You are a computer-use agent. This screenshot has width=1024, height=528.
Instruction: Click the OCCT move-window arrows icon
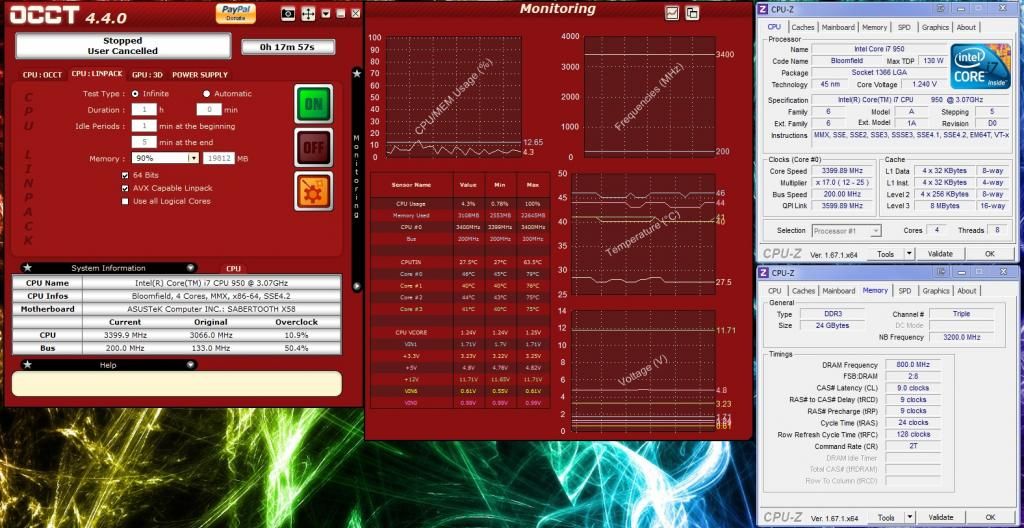[308, 14]
